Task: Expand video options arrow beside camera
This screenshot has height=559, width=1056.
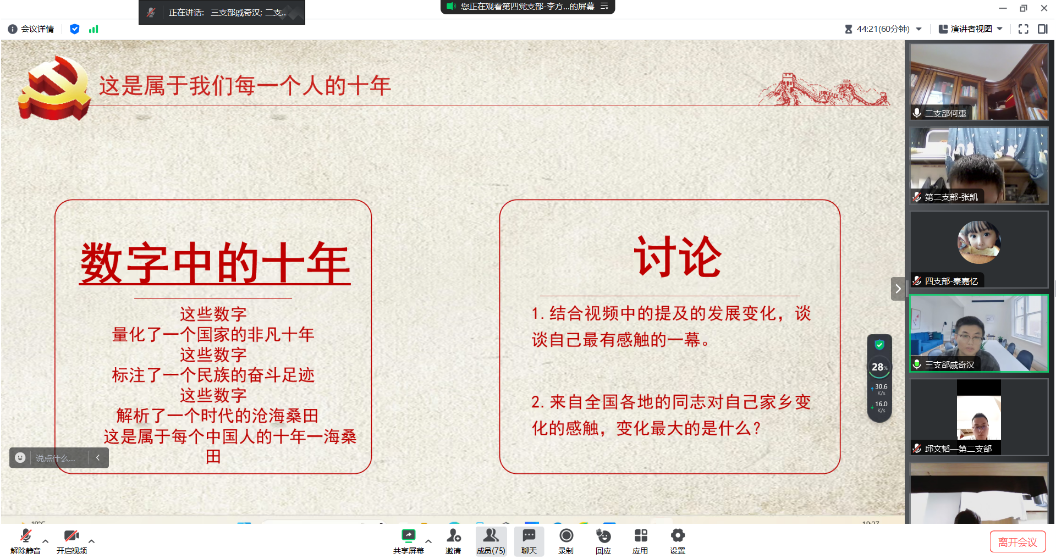Action: tap(91, 540)
